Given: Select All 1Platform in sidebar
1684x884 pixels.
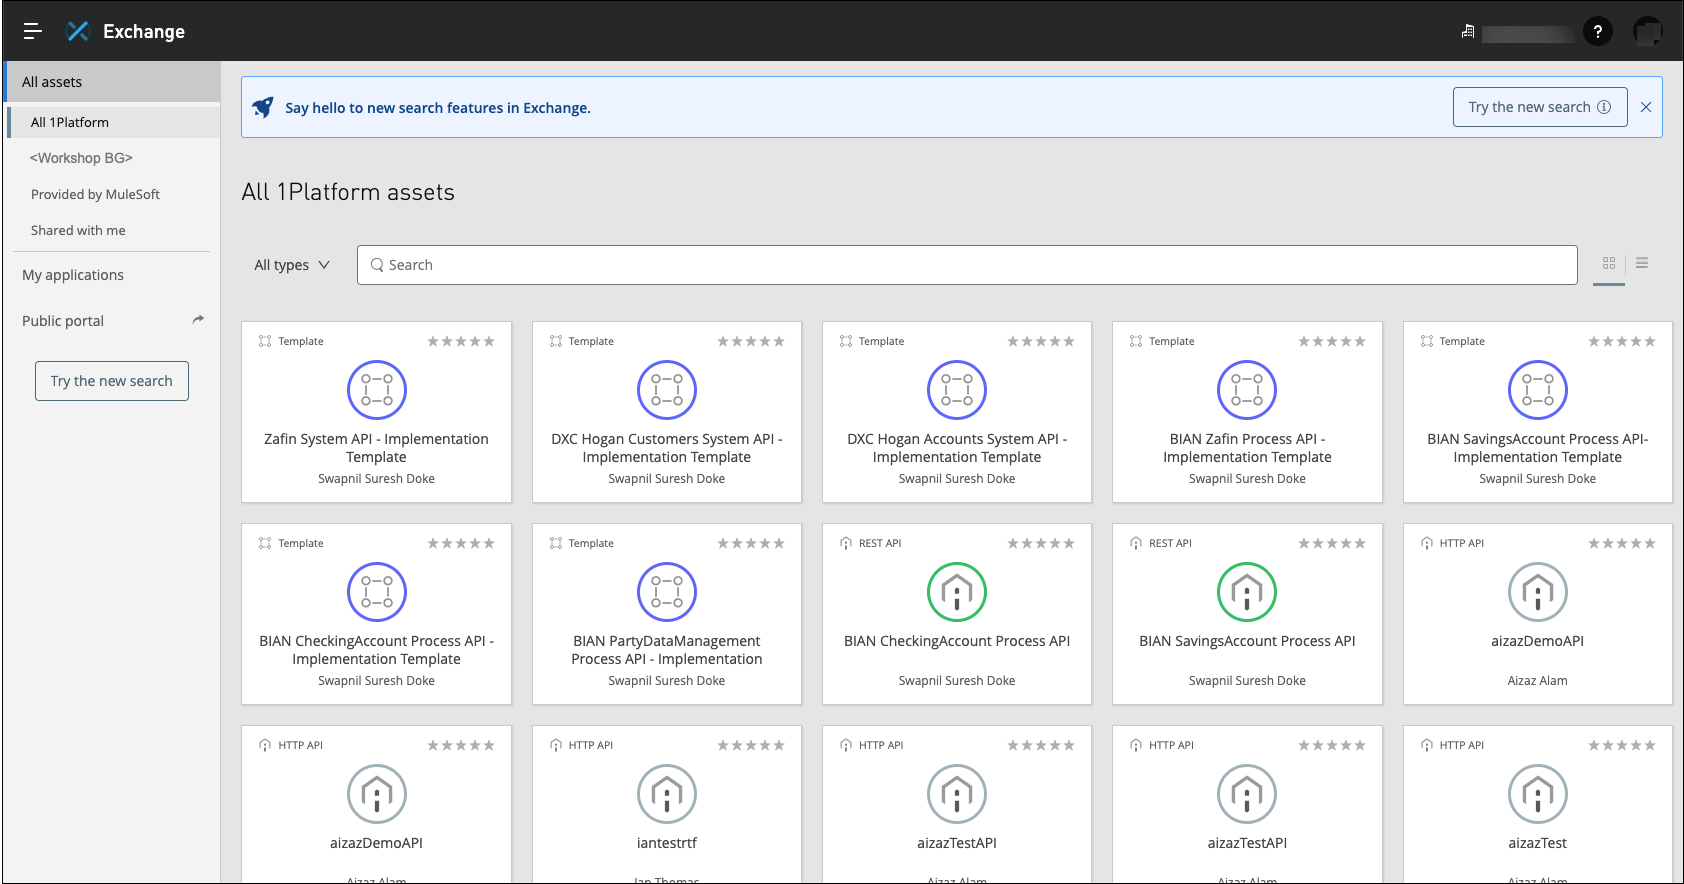Looking at the screenshot, I should 113,122.
